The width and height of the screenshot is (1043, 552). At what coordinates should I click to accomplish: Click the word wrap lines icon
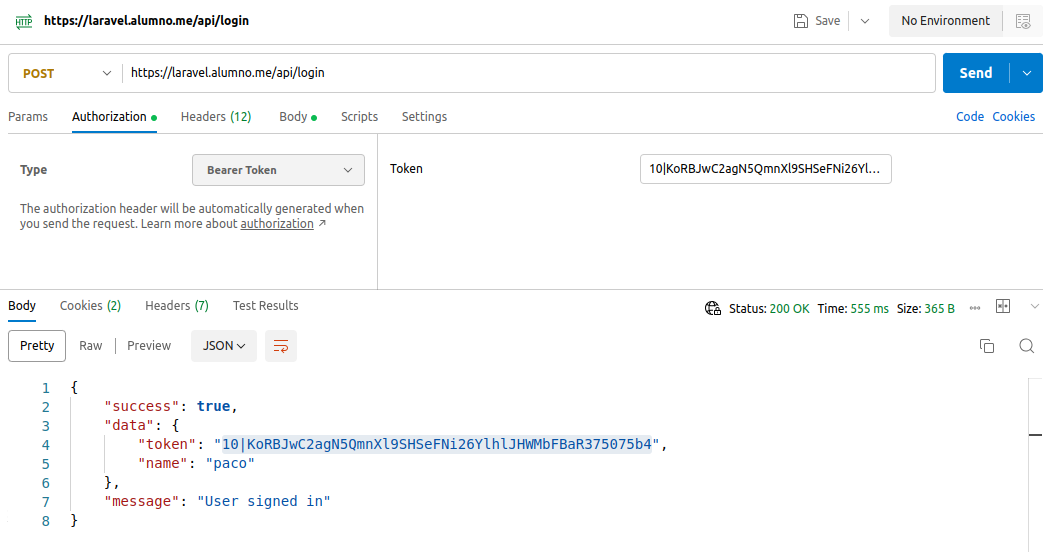coord(281,346)
